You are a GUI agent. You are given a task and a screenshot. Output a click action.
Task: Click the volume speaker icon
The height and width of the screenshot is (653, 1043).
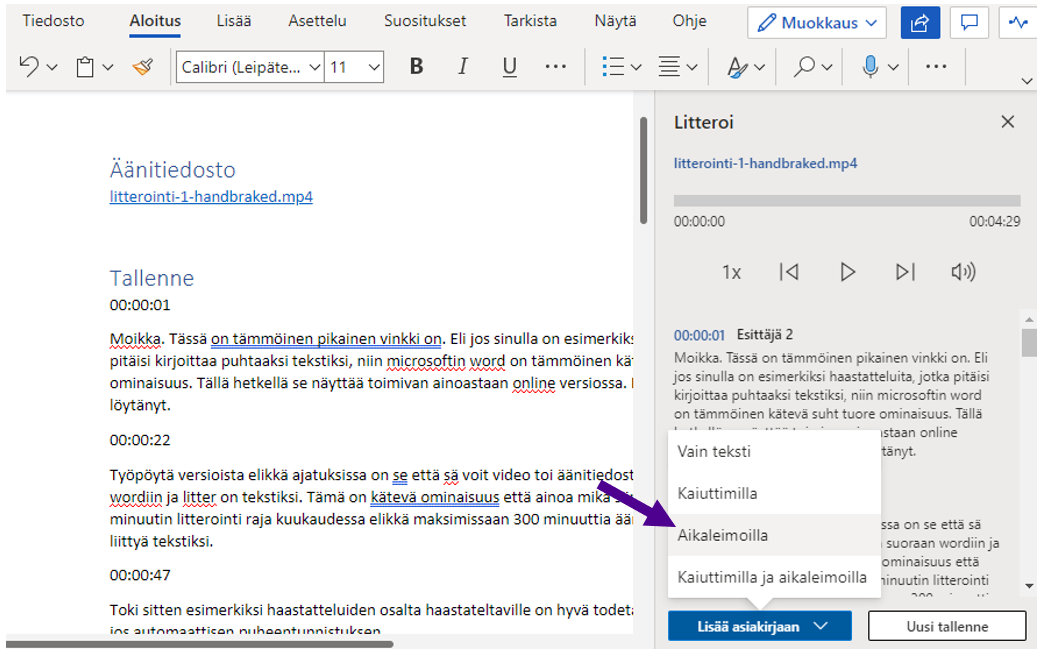pos(963,272)
